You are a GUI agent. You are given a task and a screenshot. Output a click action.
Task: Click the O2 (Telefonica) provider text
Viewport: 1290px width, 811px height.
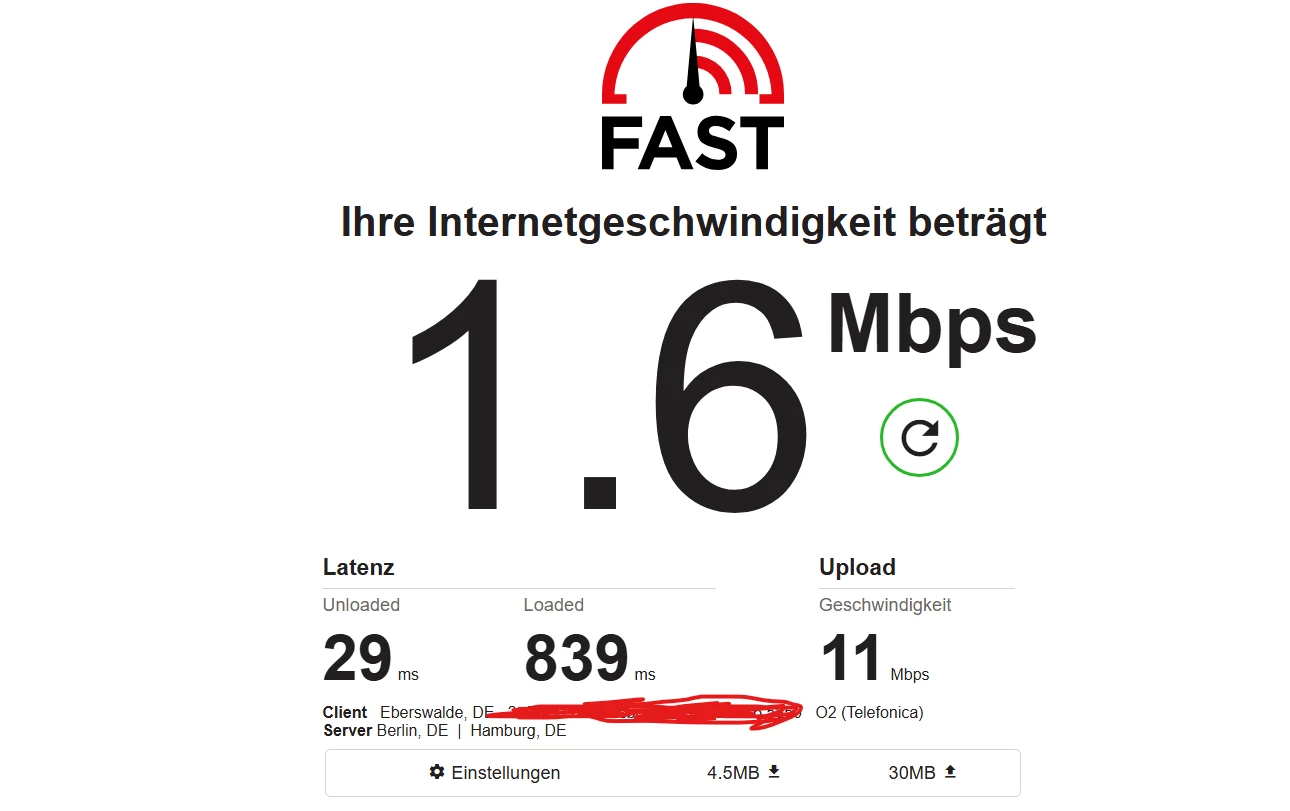[869, 713]
